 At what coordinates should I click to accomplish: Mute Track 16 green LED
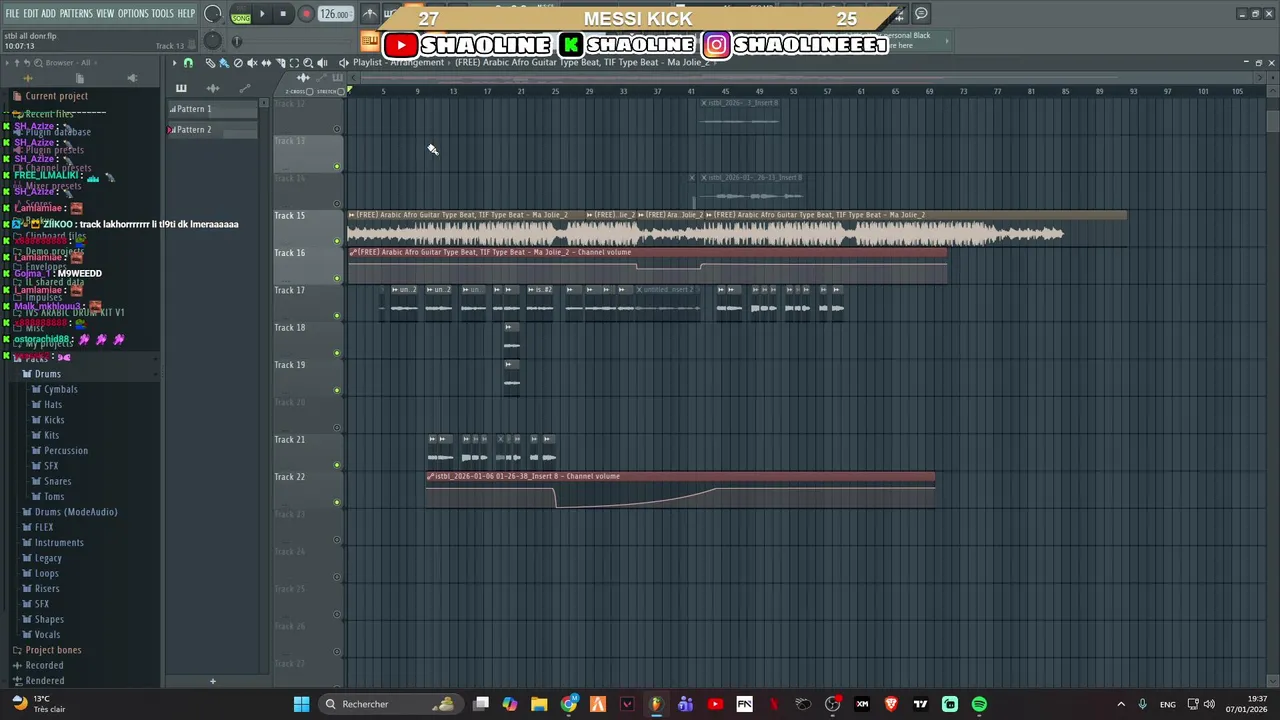pyautogui.click(x=337, y=278)
